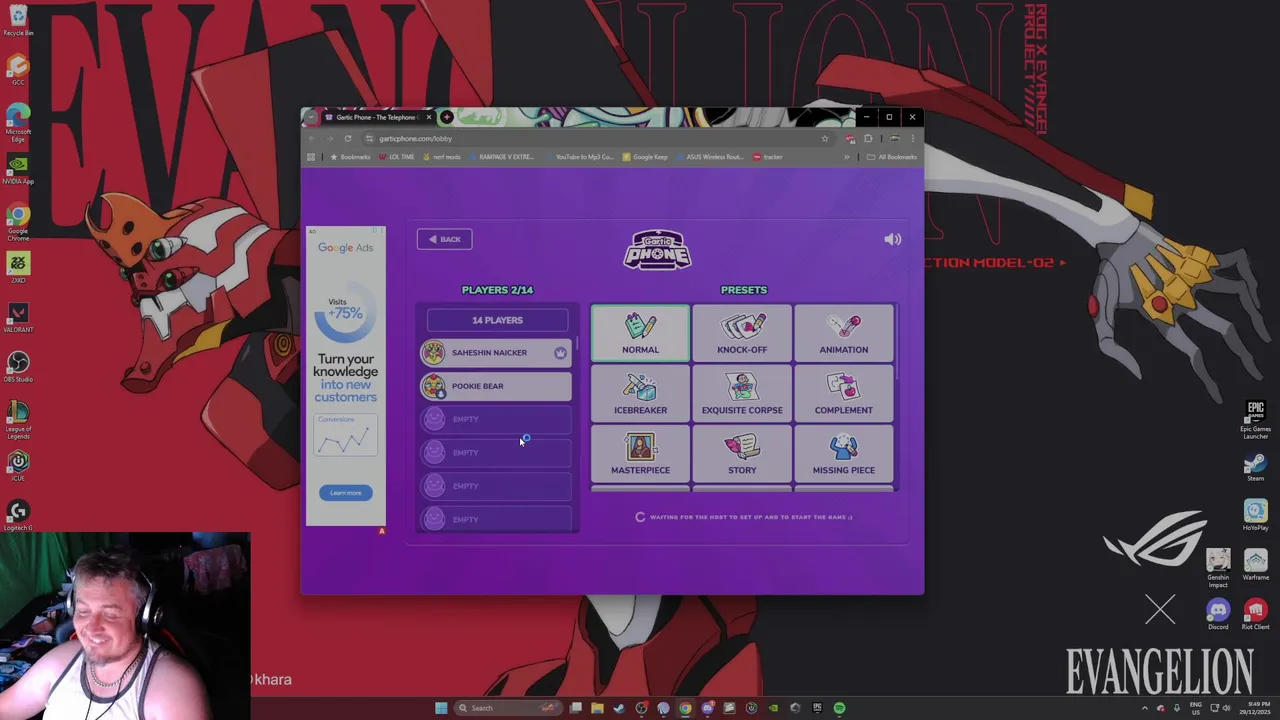Open the YouTube to Mp3 bookmark
Image resolution: width=1280 pixels, height=720 pixels.
(x=579, y=157)
